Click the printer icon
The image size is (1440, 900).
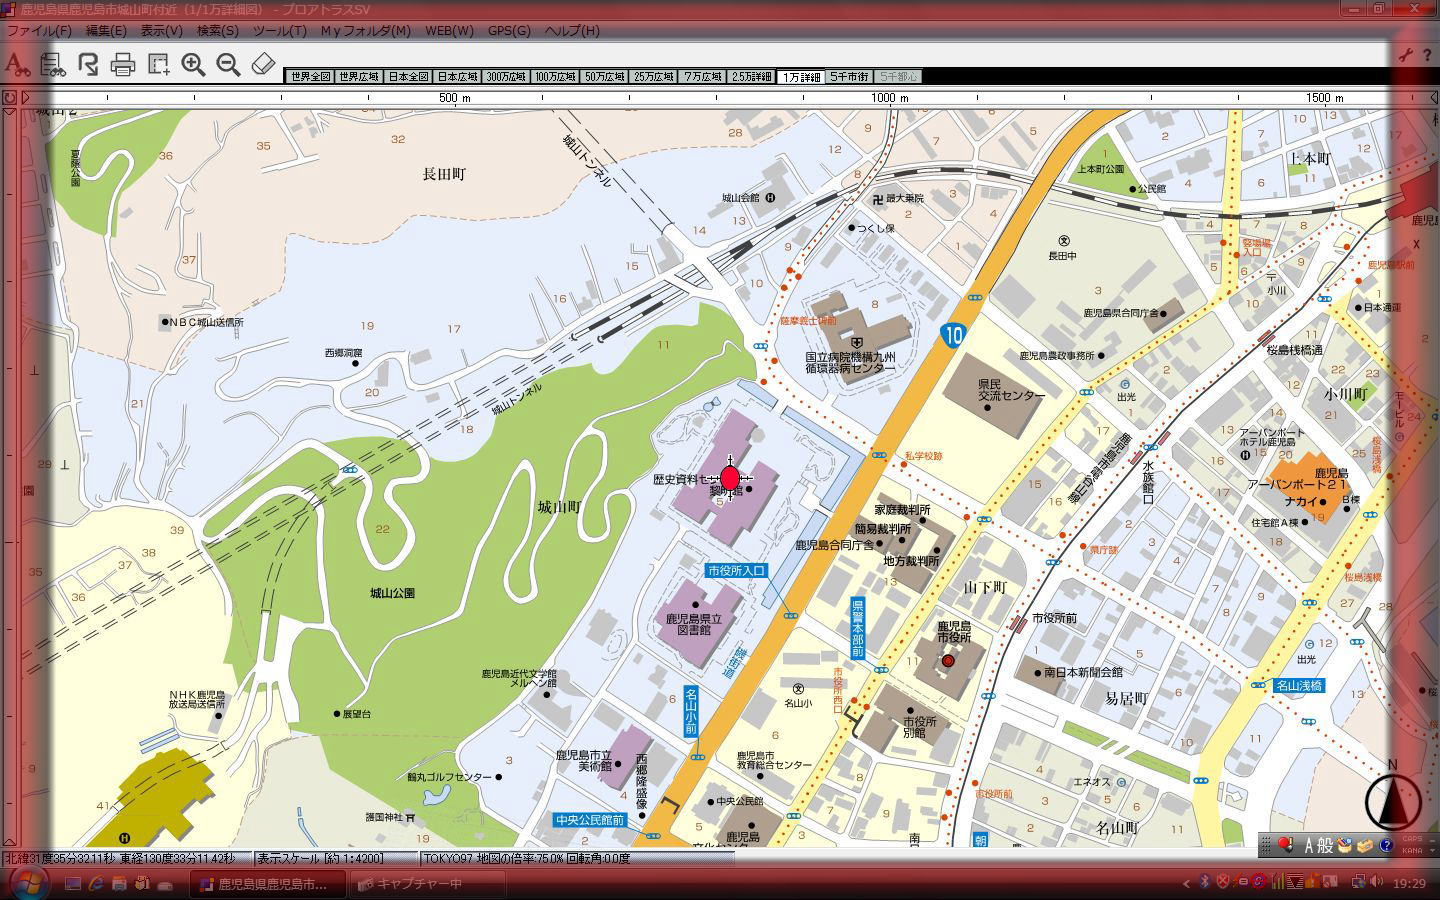point(123,66)
